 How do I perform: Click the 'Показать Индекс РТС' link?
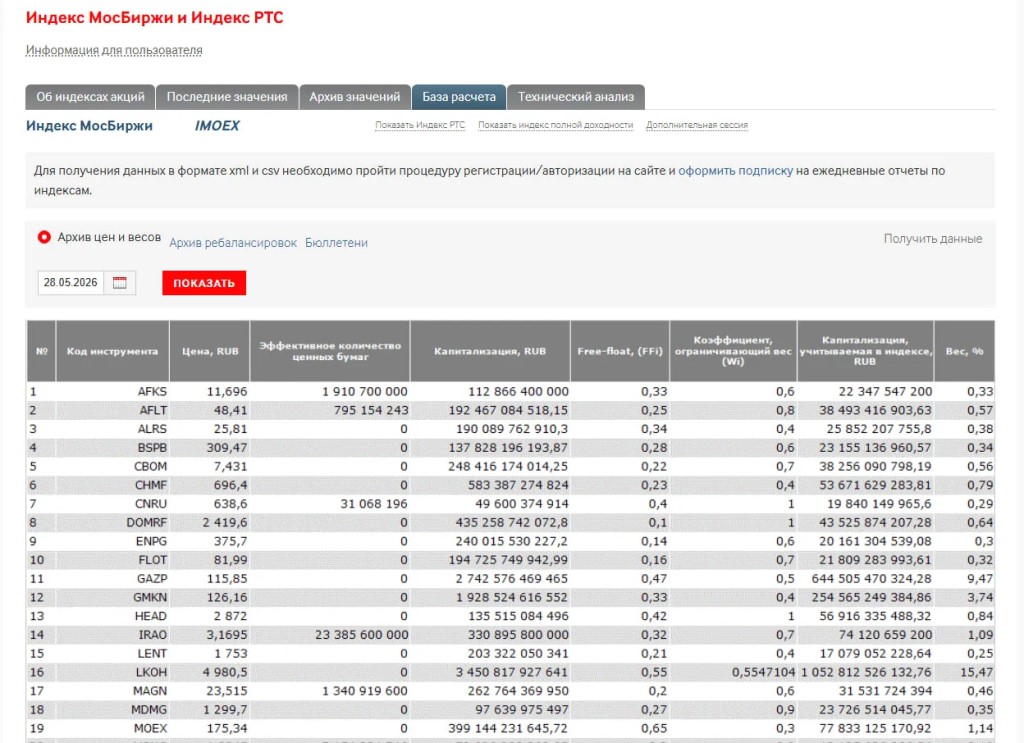coord(420,125)
